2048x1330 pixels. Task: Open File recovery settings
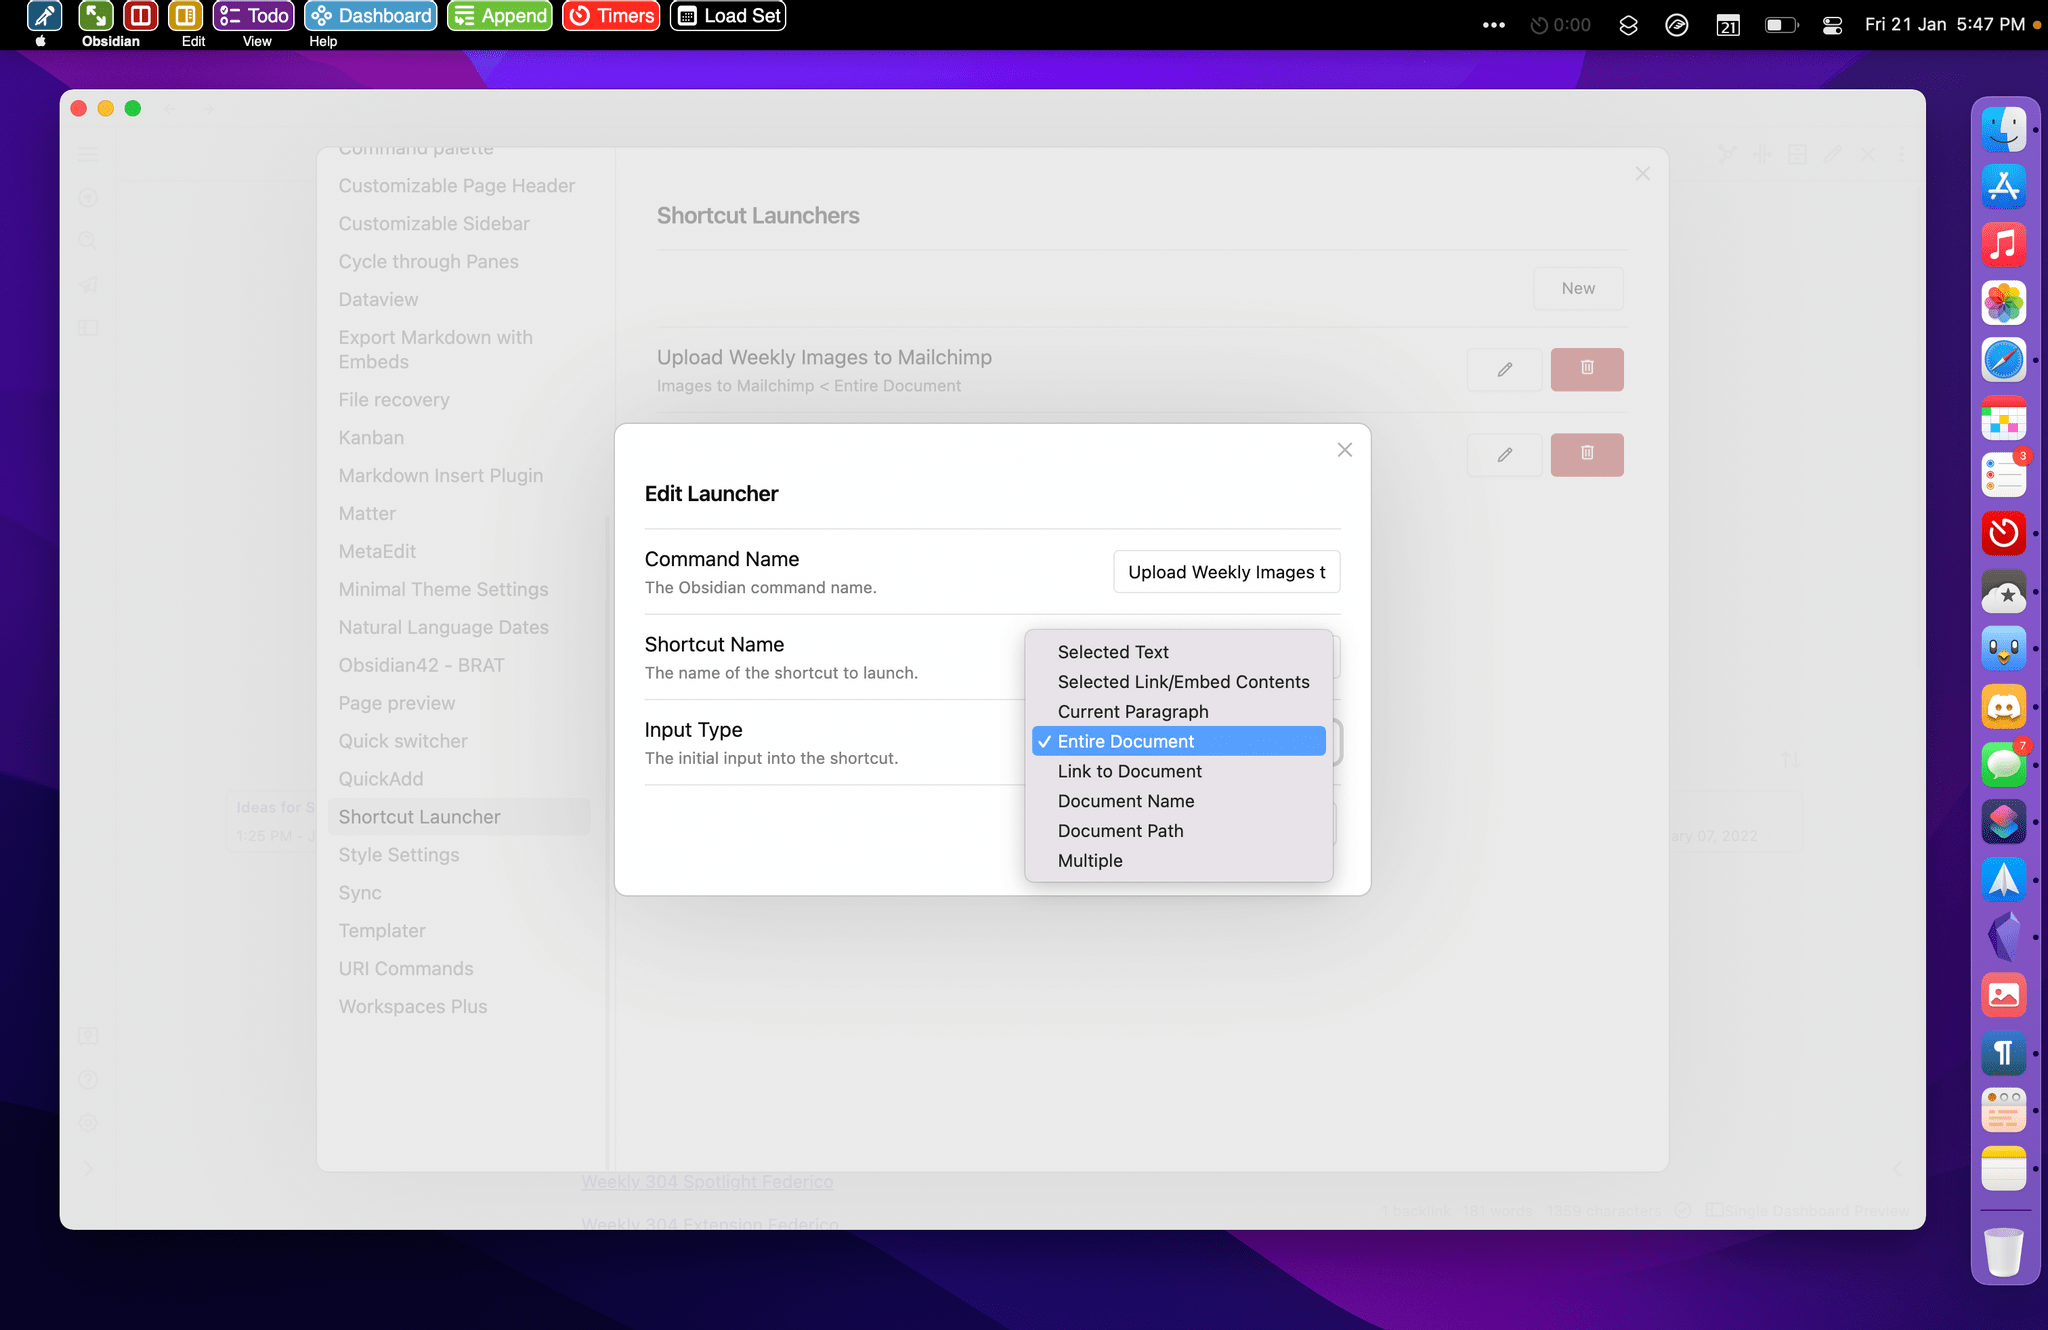point(394,400)
